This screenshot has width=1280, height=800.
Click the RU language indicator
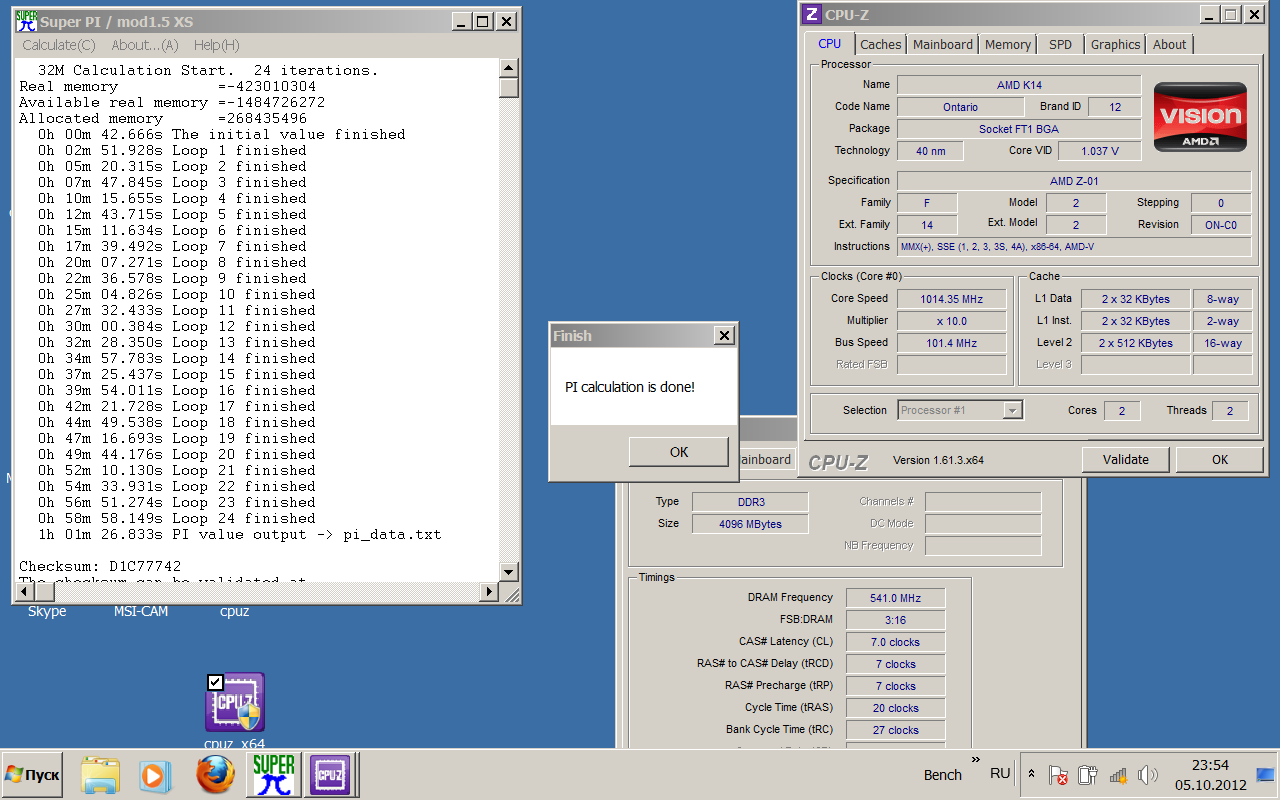[x=1000, y=774]
